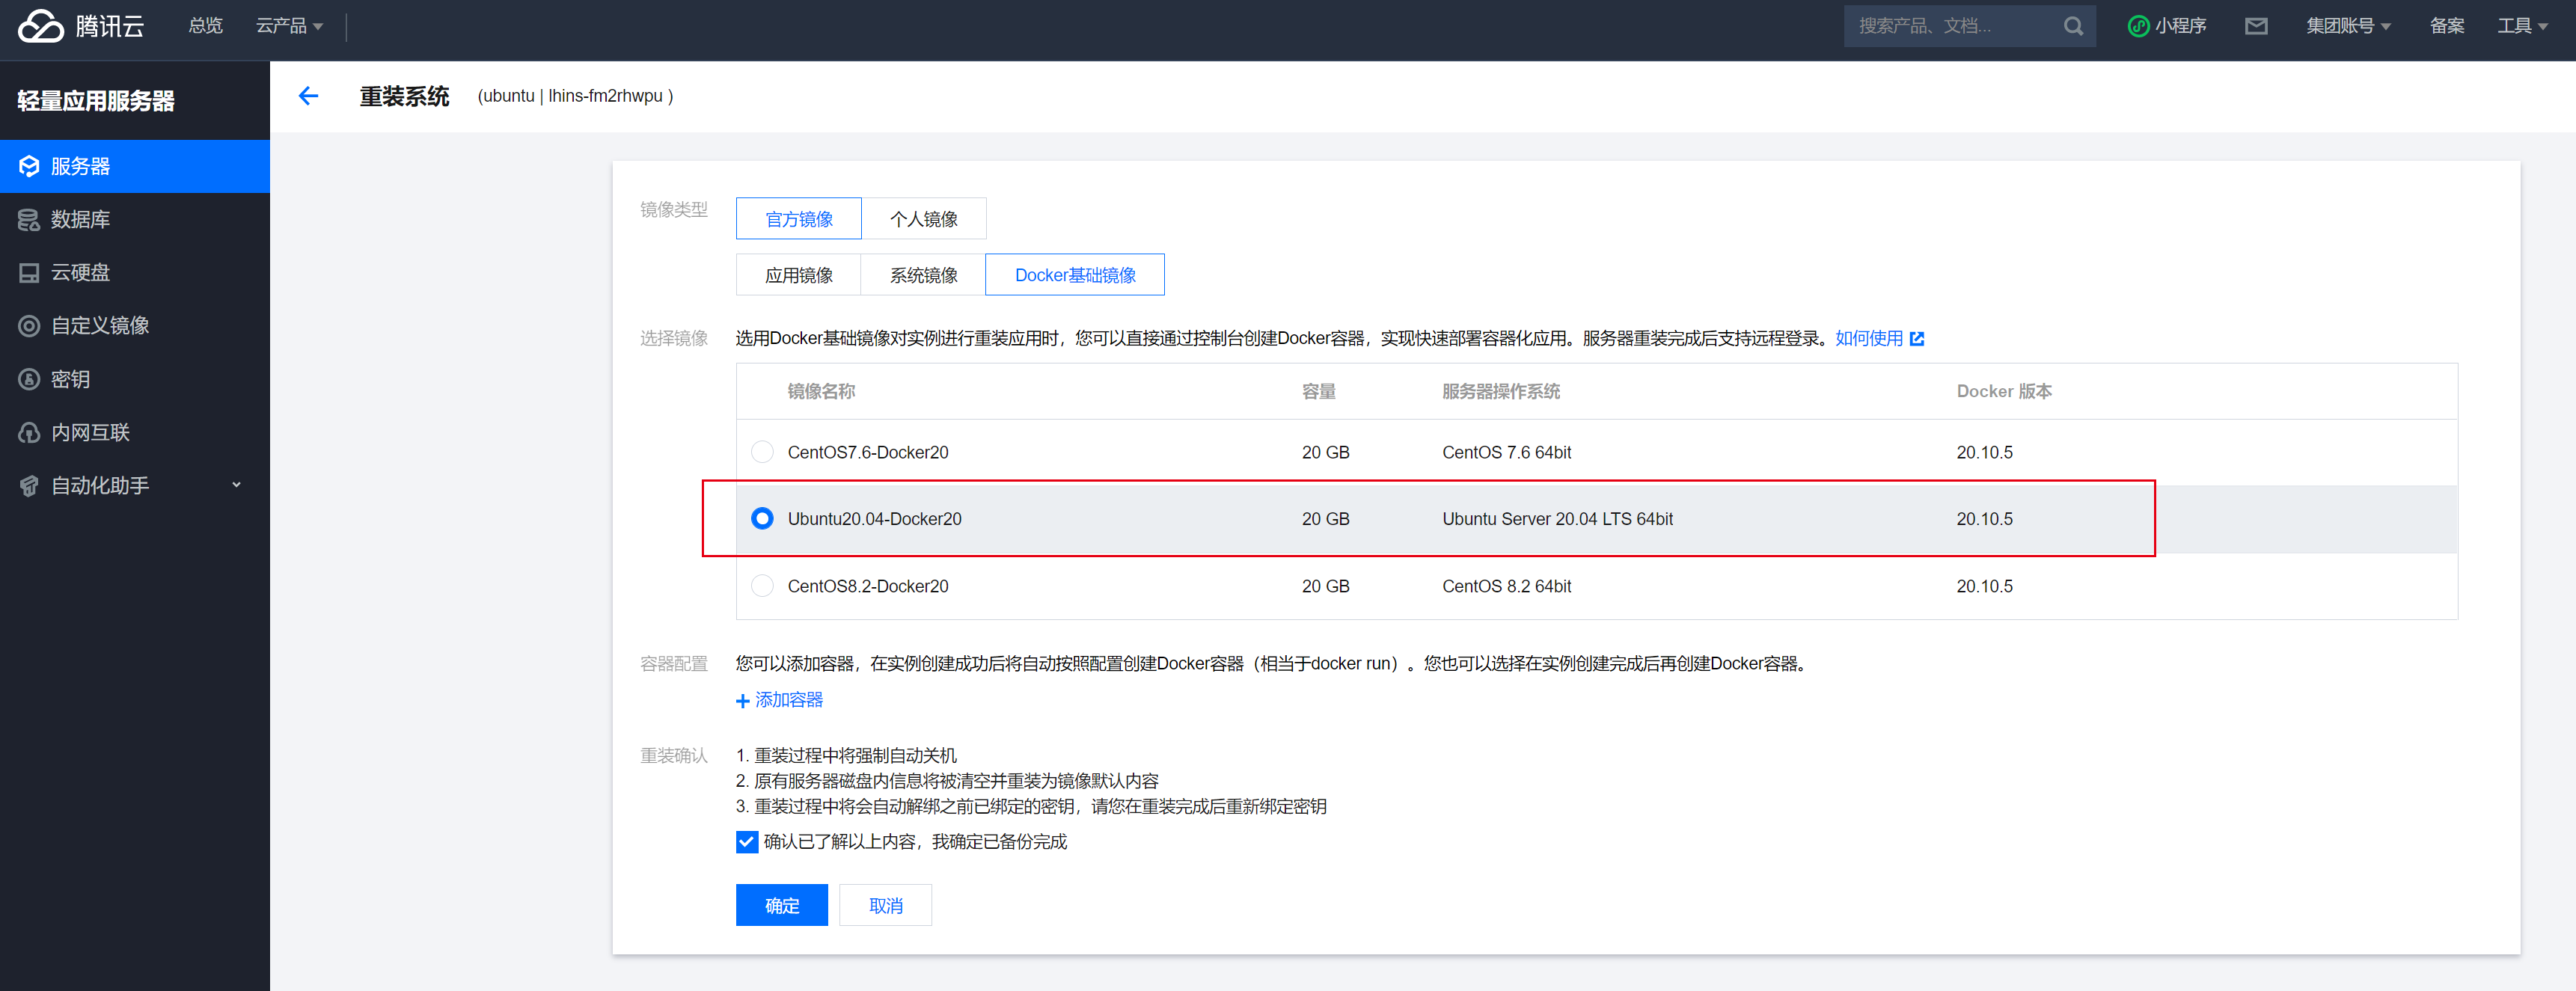
Task: Open 备案 in the top navigation
Action: pos(2447,26)
